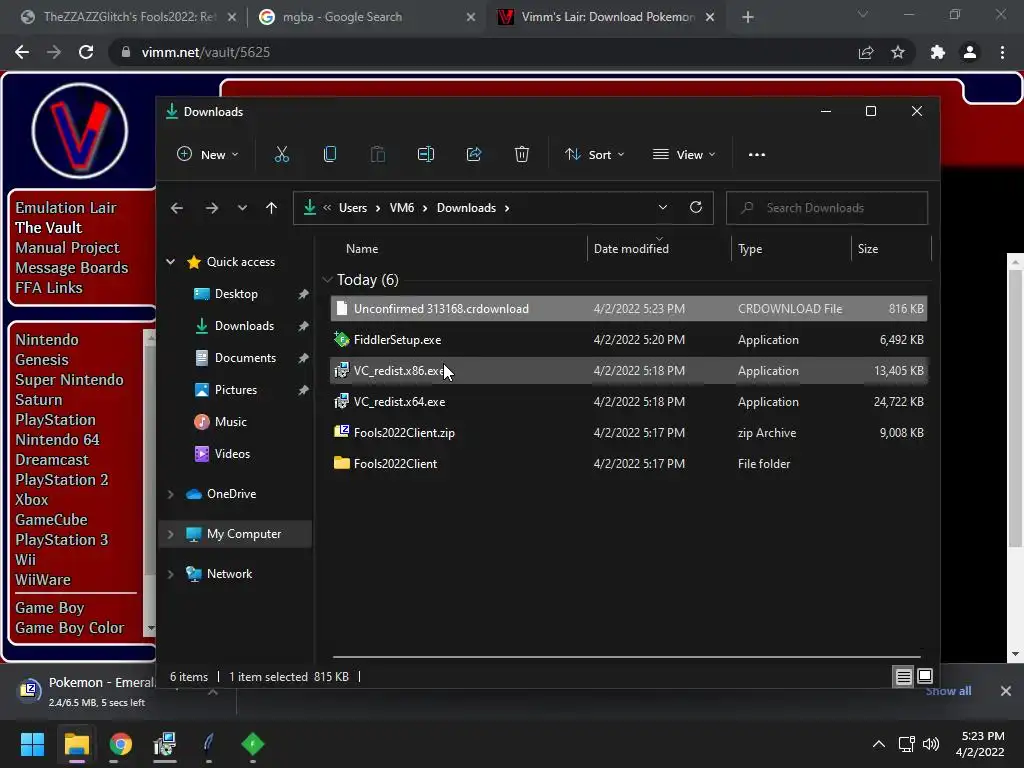Open the recent locations dropdown arrow
1024x768 pixels.
242,208
